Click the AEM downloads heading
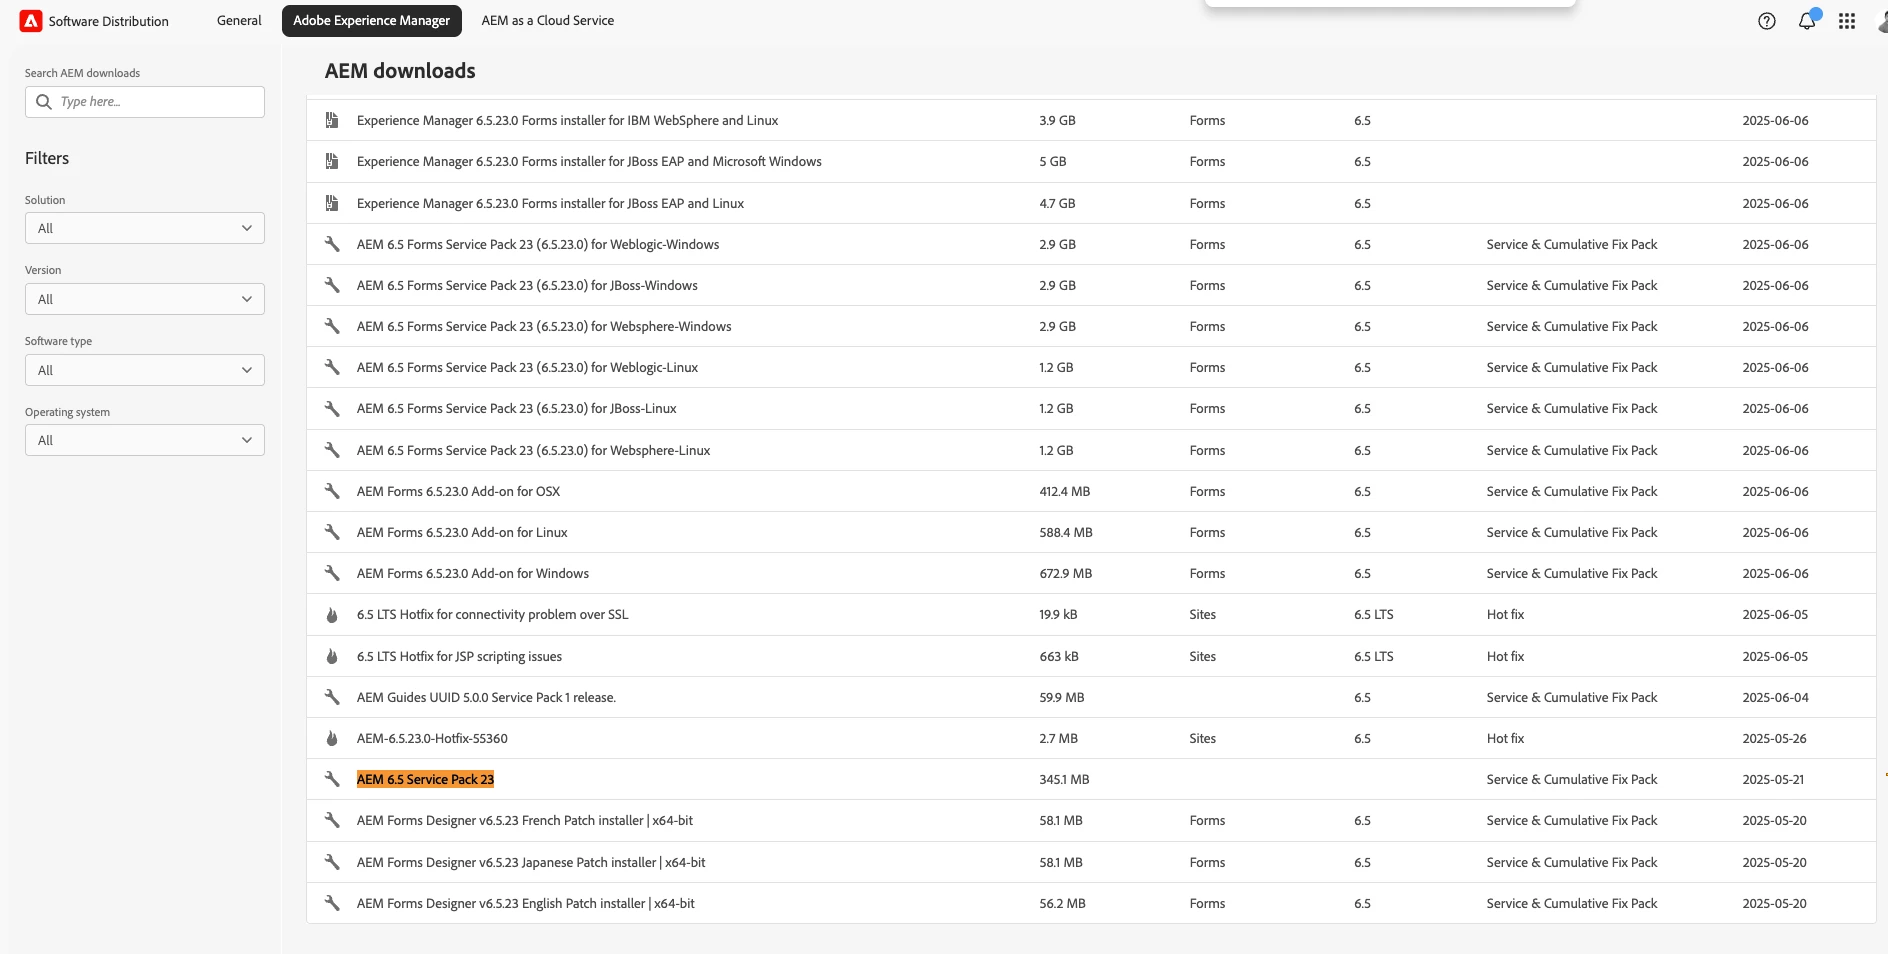This screenshot has width=1888, height=954. [x=400, y=71]
